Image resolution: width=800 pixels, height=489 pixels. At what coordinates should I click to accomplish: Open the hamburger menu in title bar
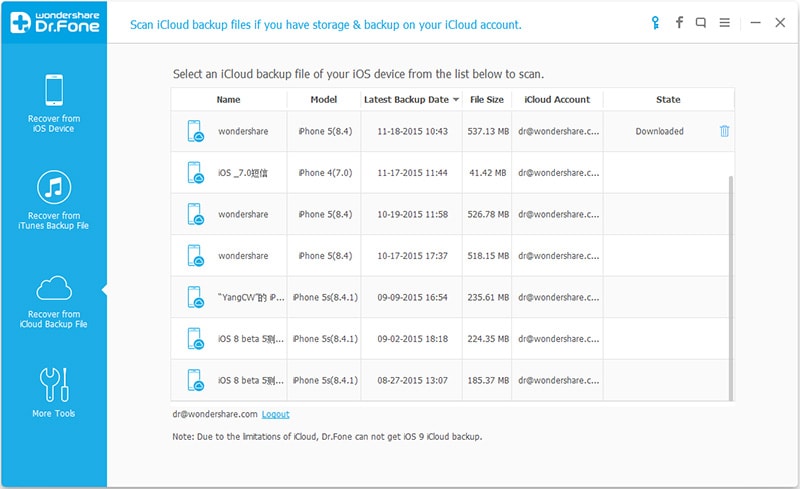(724, 22)
